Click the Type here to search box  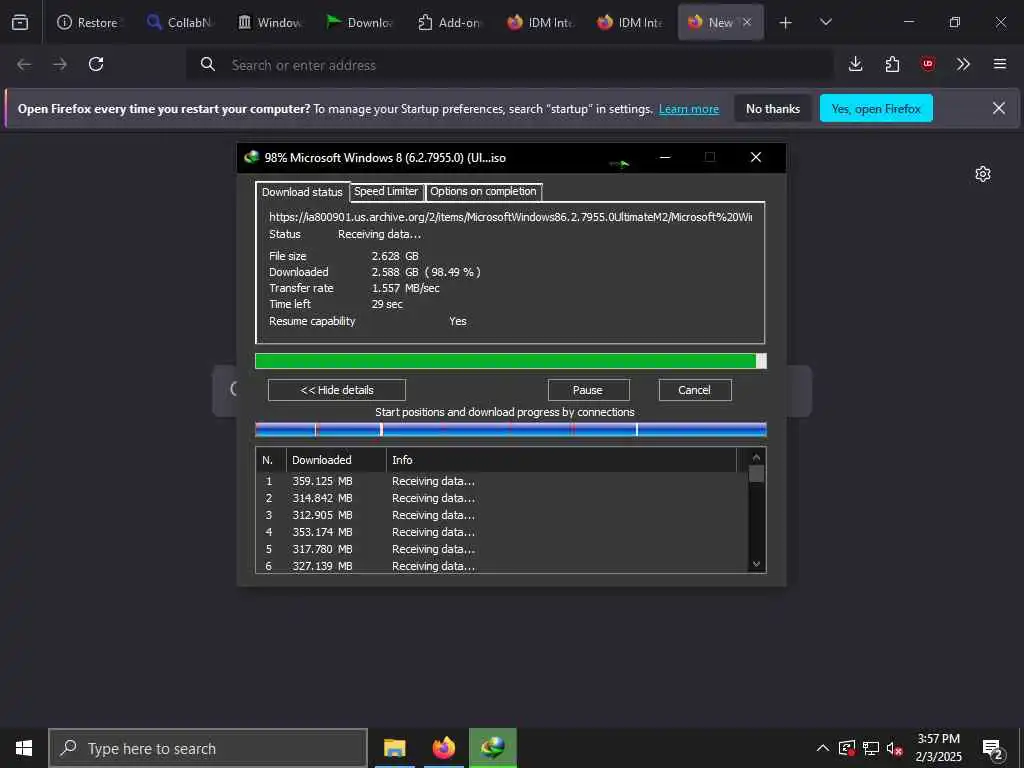(x=208, y=748)
